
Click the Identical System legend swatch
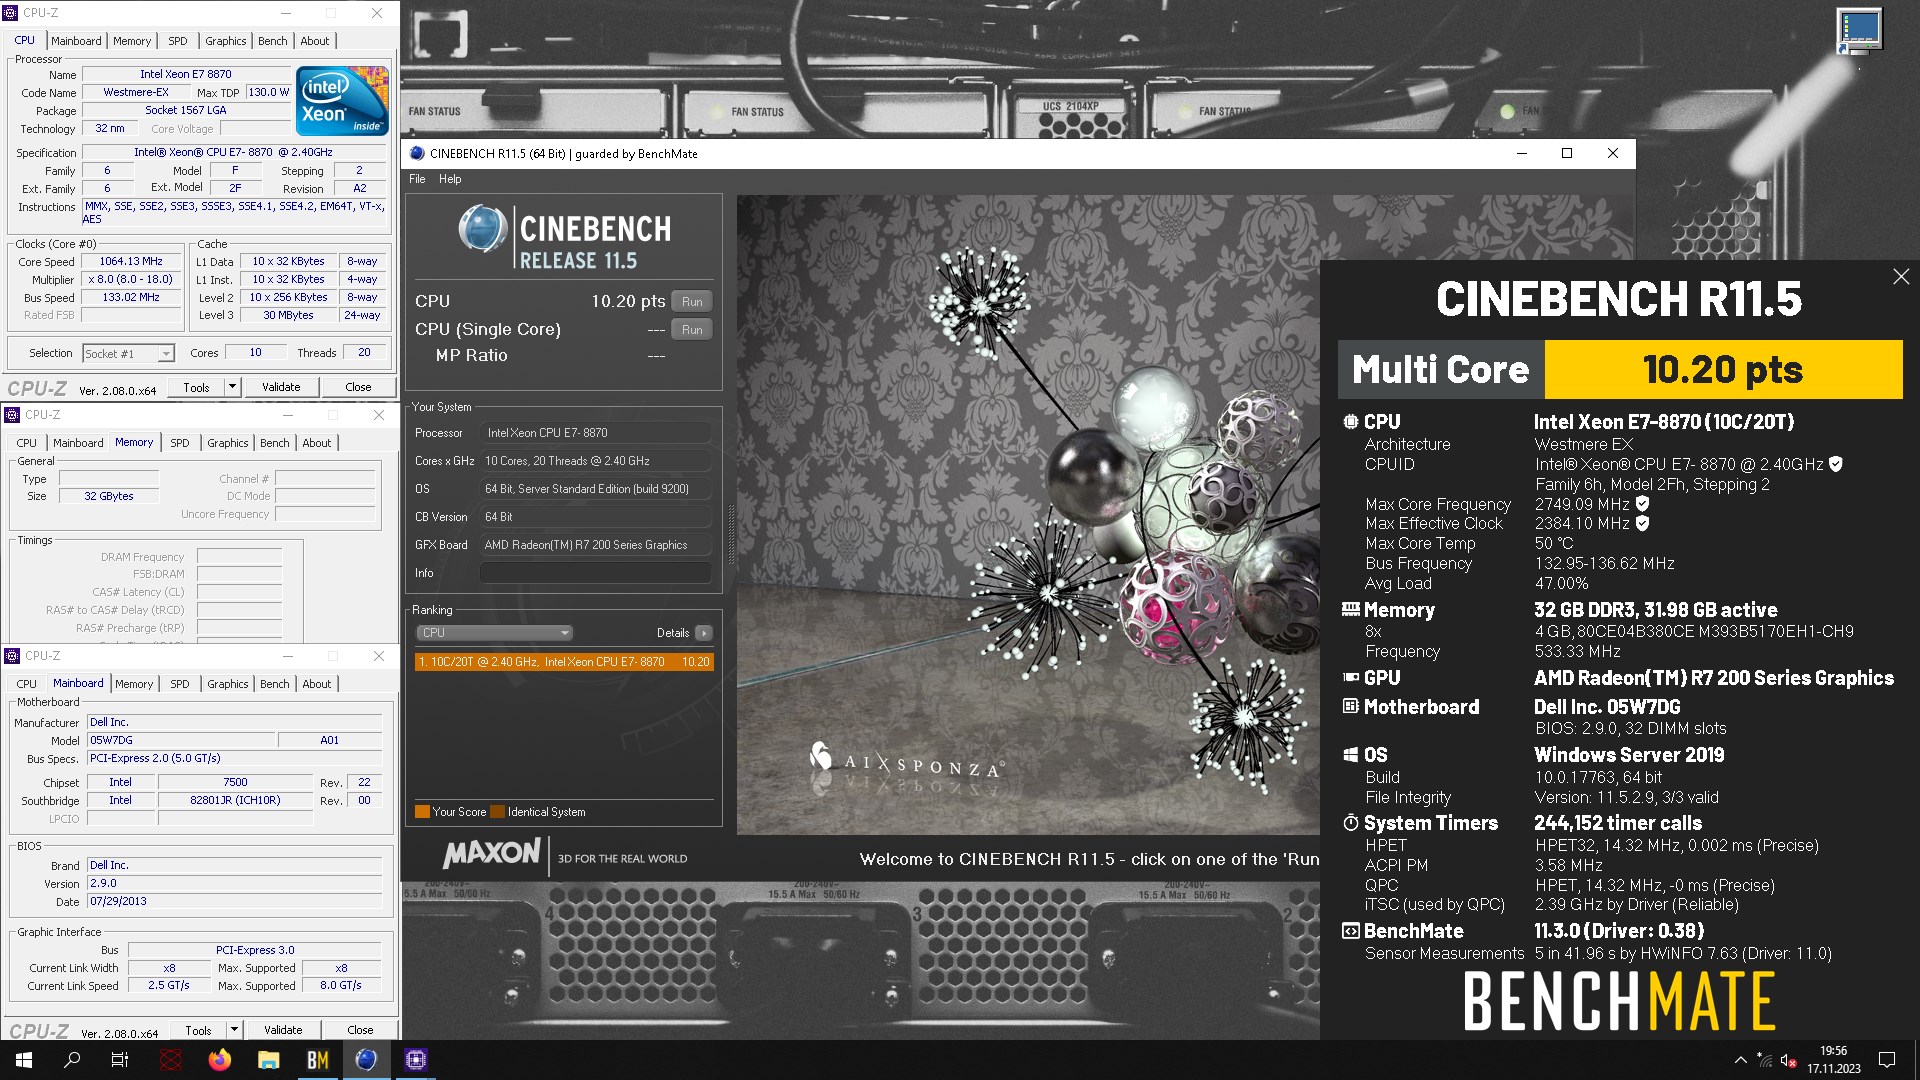click(x=498, y=812)
